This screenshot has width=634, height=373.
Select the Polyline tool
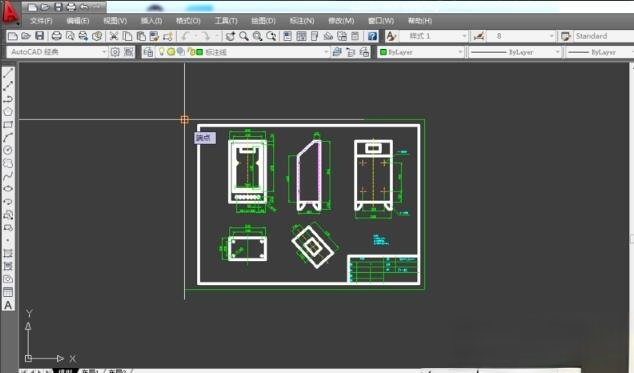point(8,99)
